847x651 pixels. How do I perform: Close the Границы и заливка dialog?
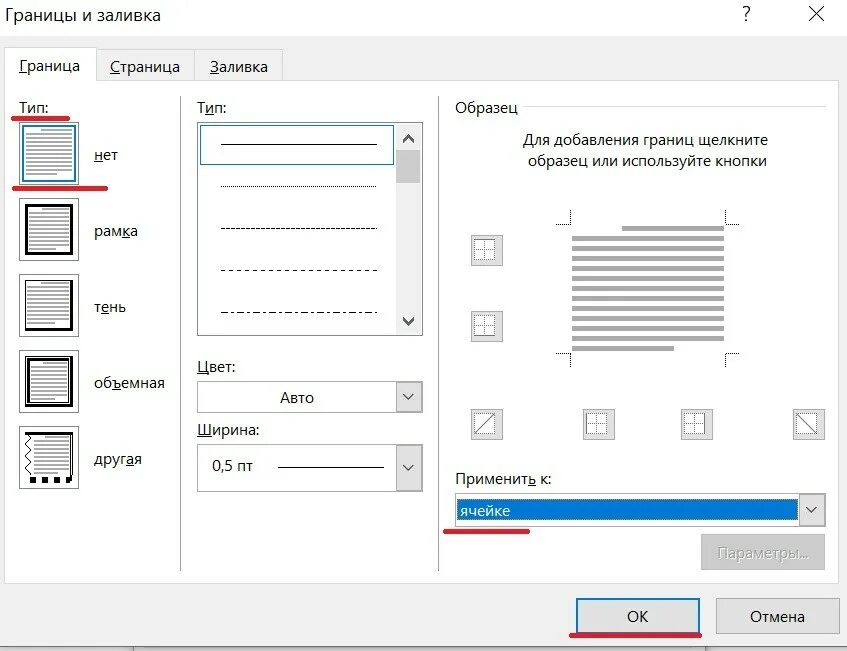pos(816,14)
